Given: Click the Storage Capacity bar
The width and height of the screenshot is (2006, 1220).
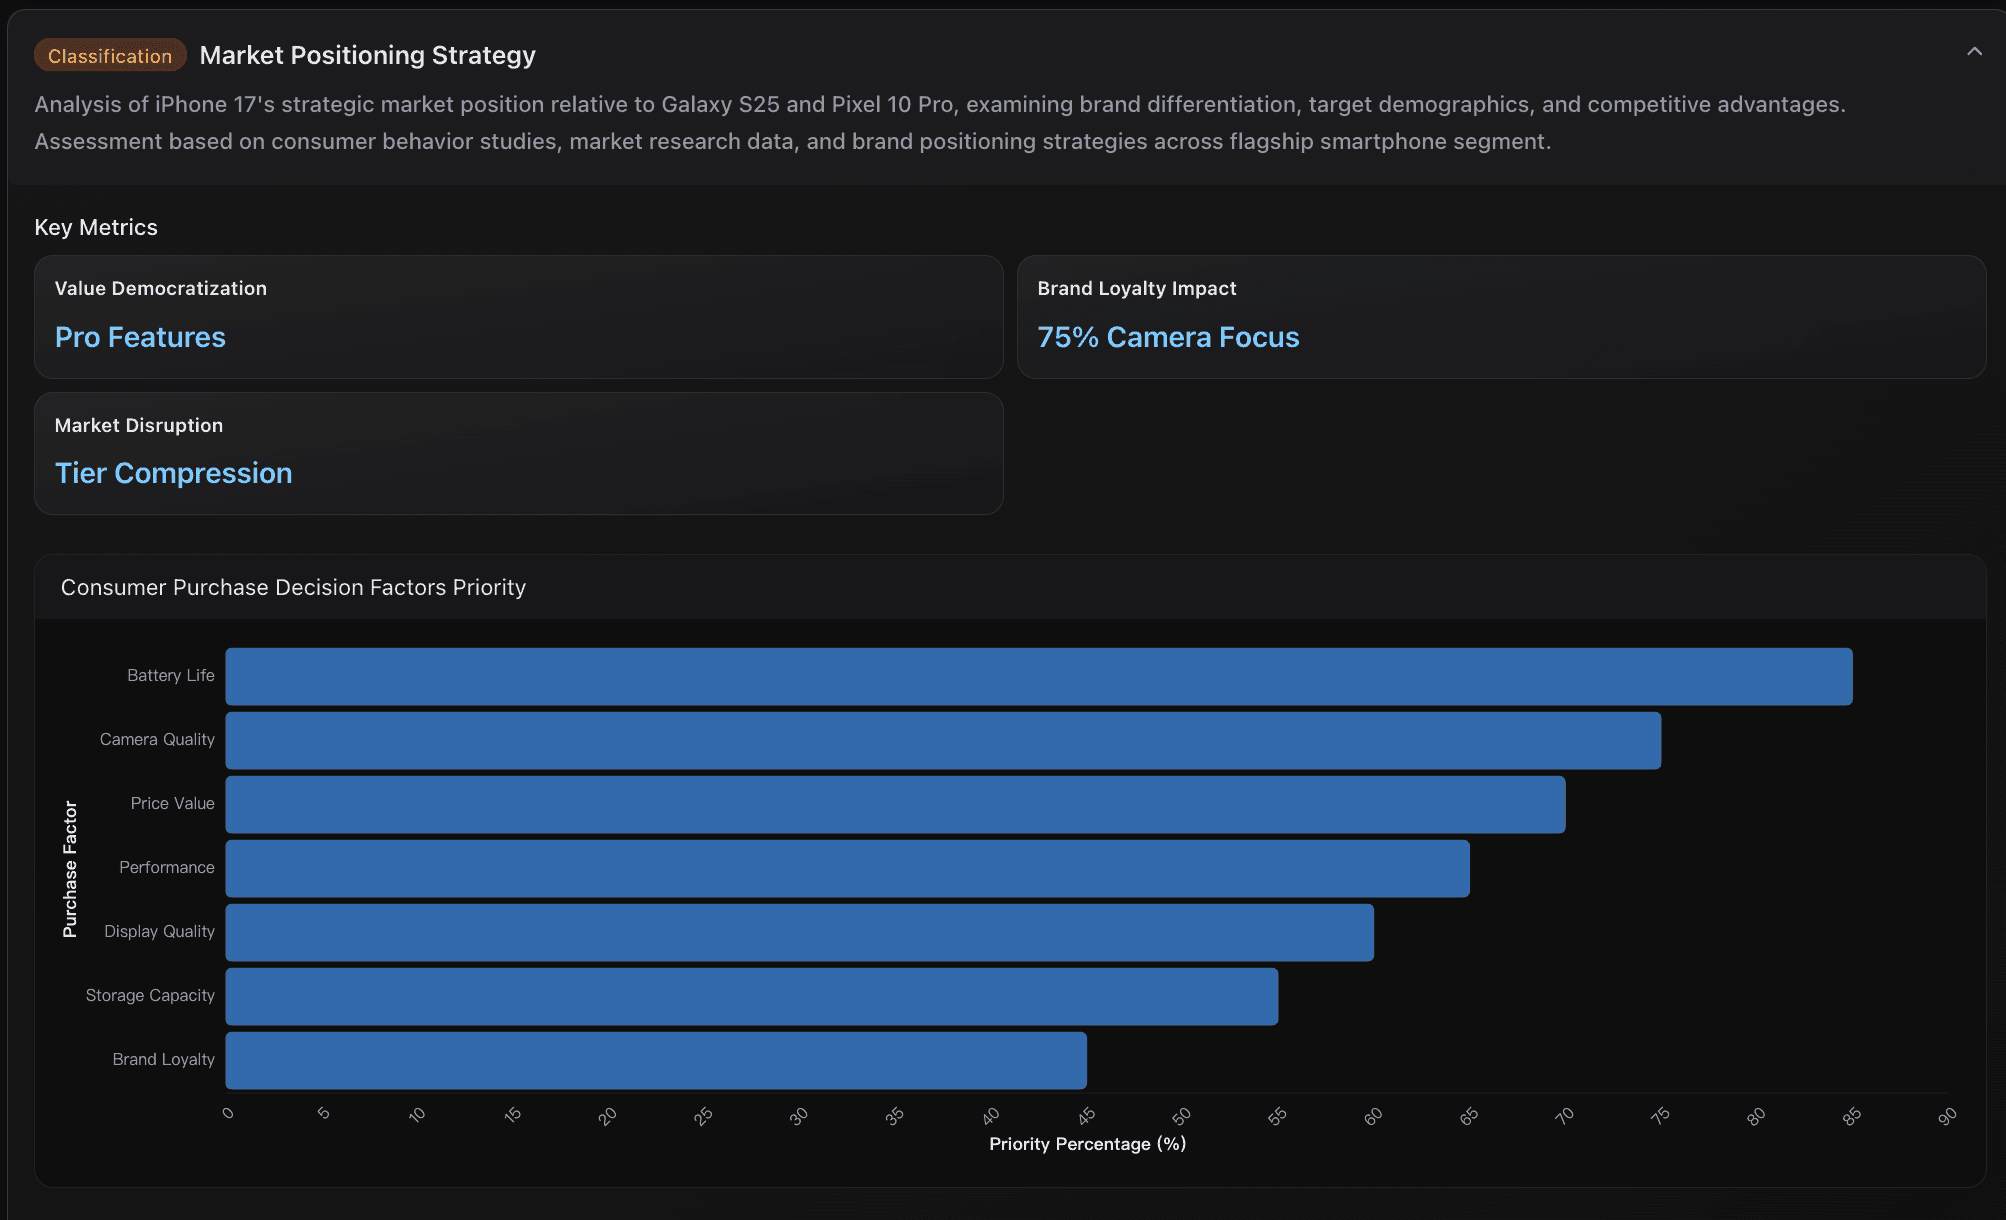Looking at the screenshot, I should [752, 997].
